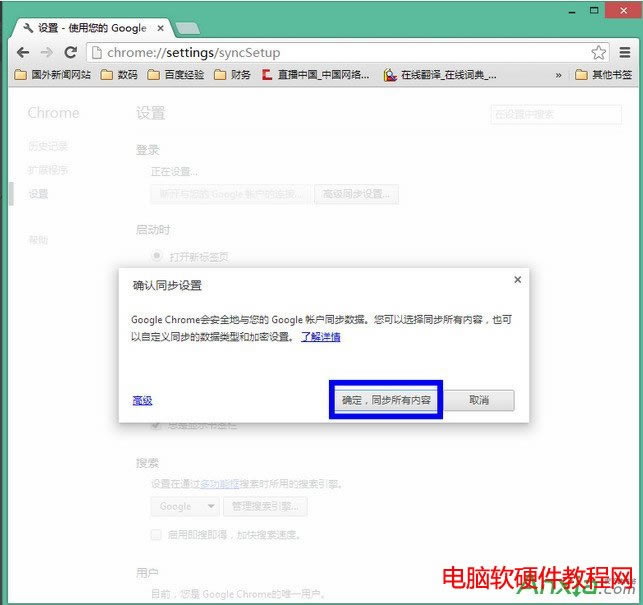Maximize the Chrome window
The width and height of the screenshot is (643, 605).
click(x=594, y=11)
